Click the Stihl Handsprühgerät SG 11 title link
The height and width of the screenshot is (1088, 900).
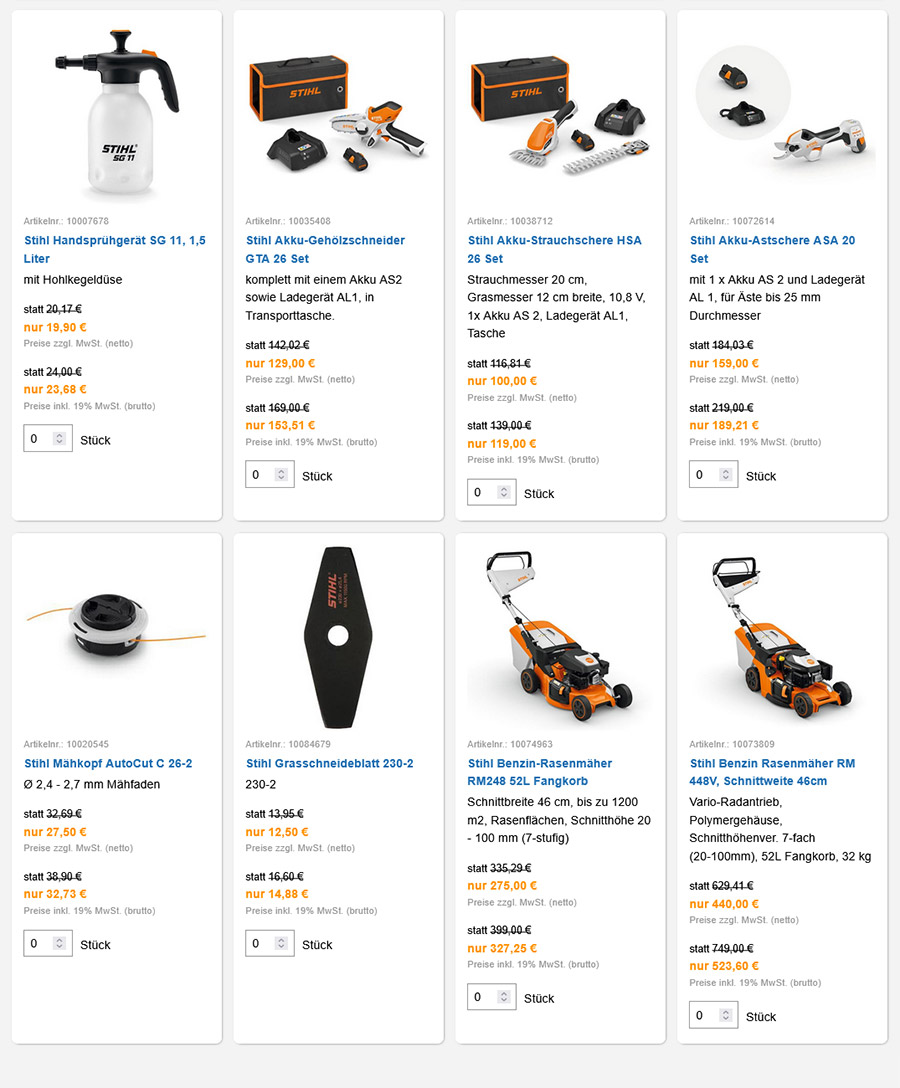tap(114, 249)
